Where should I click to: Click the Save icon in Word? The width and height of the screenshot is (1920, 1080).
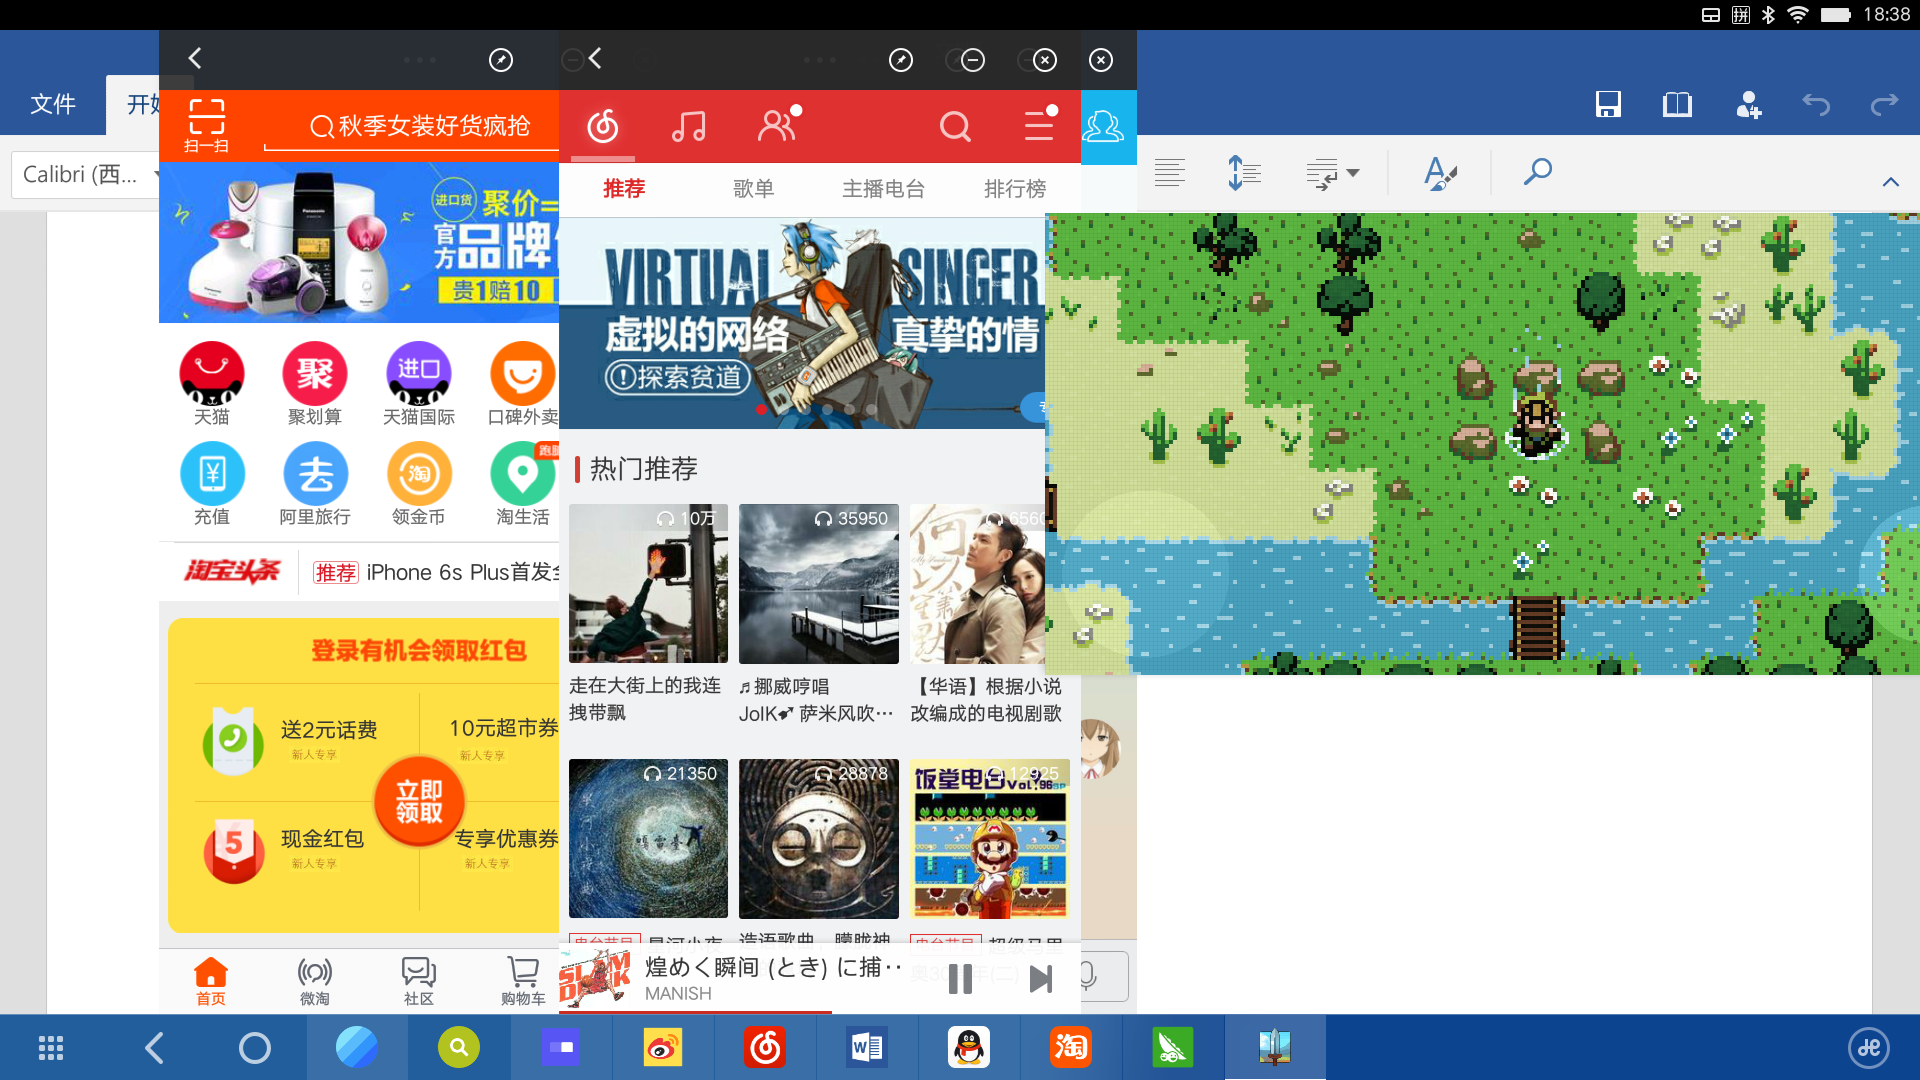click(1608, 104)
